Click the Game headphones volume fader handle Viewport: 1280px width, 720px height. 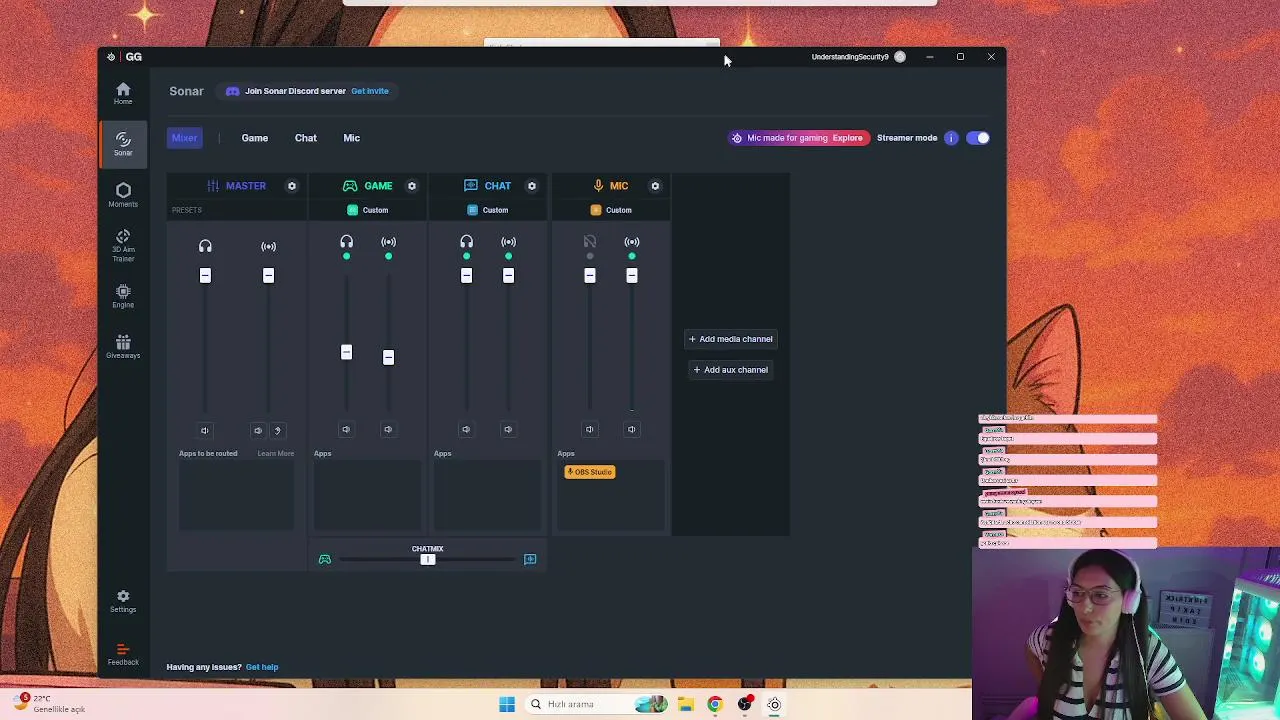point(346,352)
